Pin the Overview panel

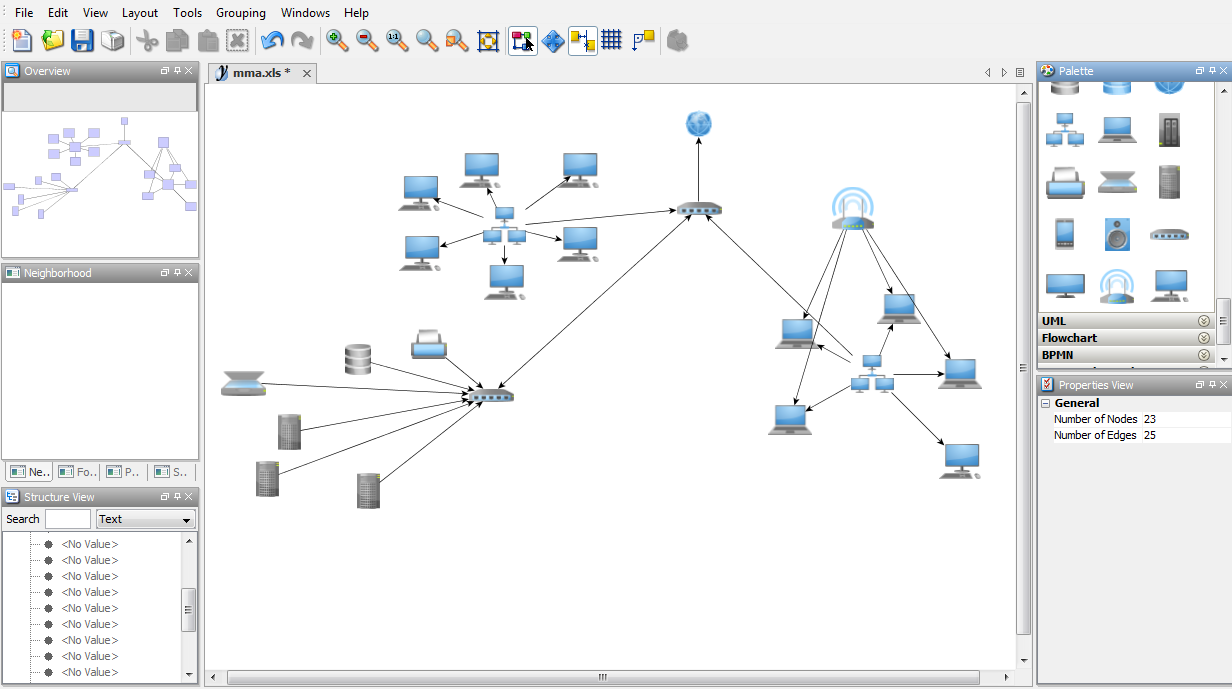[x=177, y=71]
